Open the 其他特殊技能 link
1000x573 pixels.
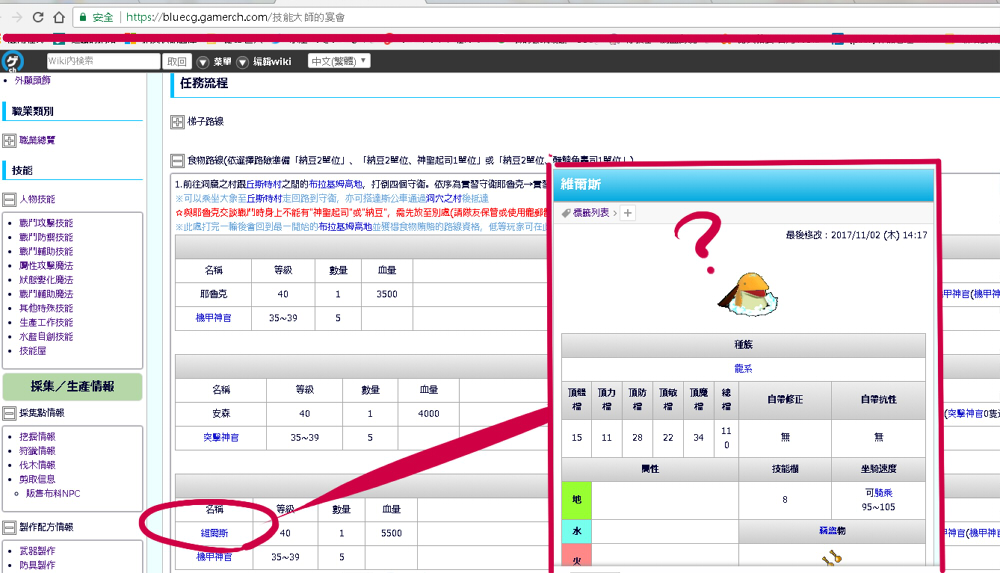pos(46,308)
